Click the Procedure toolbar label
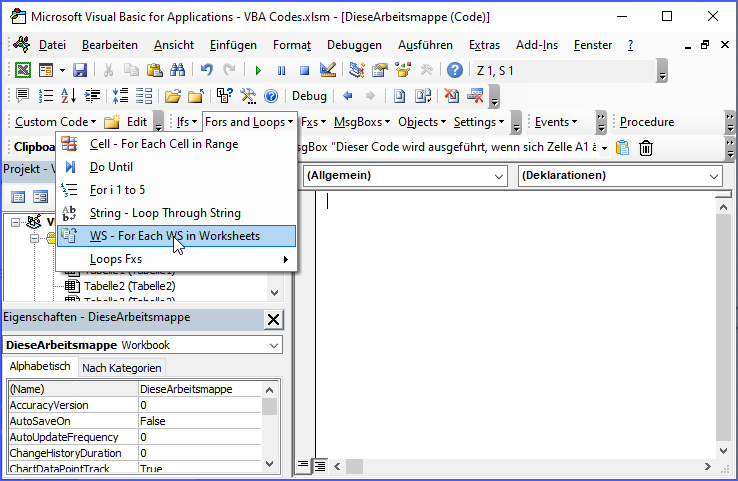 pos(647,122)
